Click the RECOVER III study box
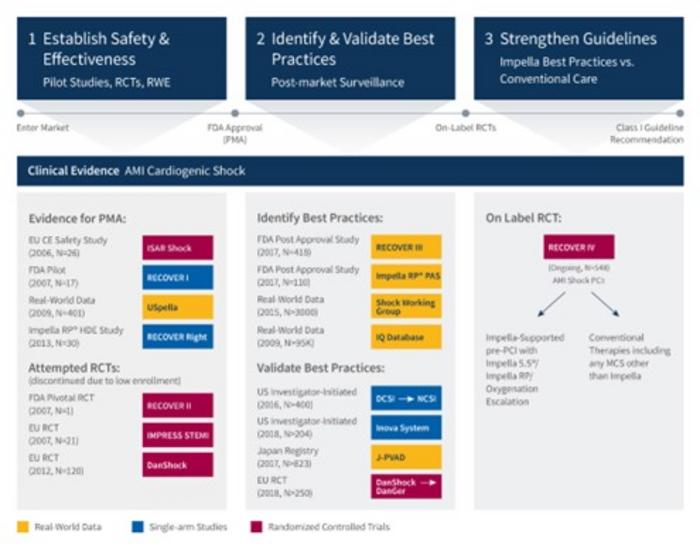The height and width of the screenshot is (552, 700). [x=406, y=247]
